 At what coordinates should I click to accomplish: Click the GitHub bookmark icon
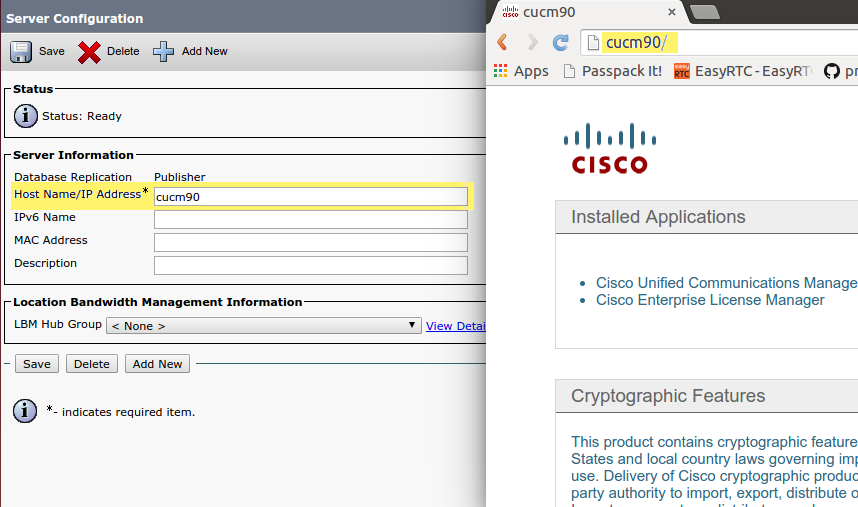(x=832, y=71)
